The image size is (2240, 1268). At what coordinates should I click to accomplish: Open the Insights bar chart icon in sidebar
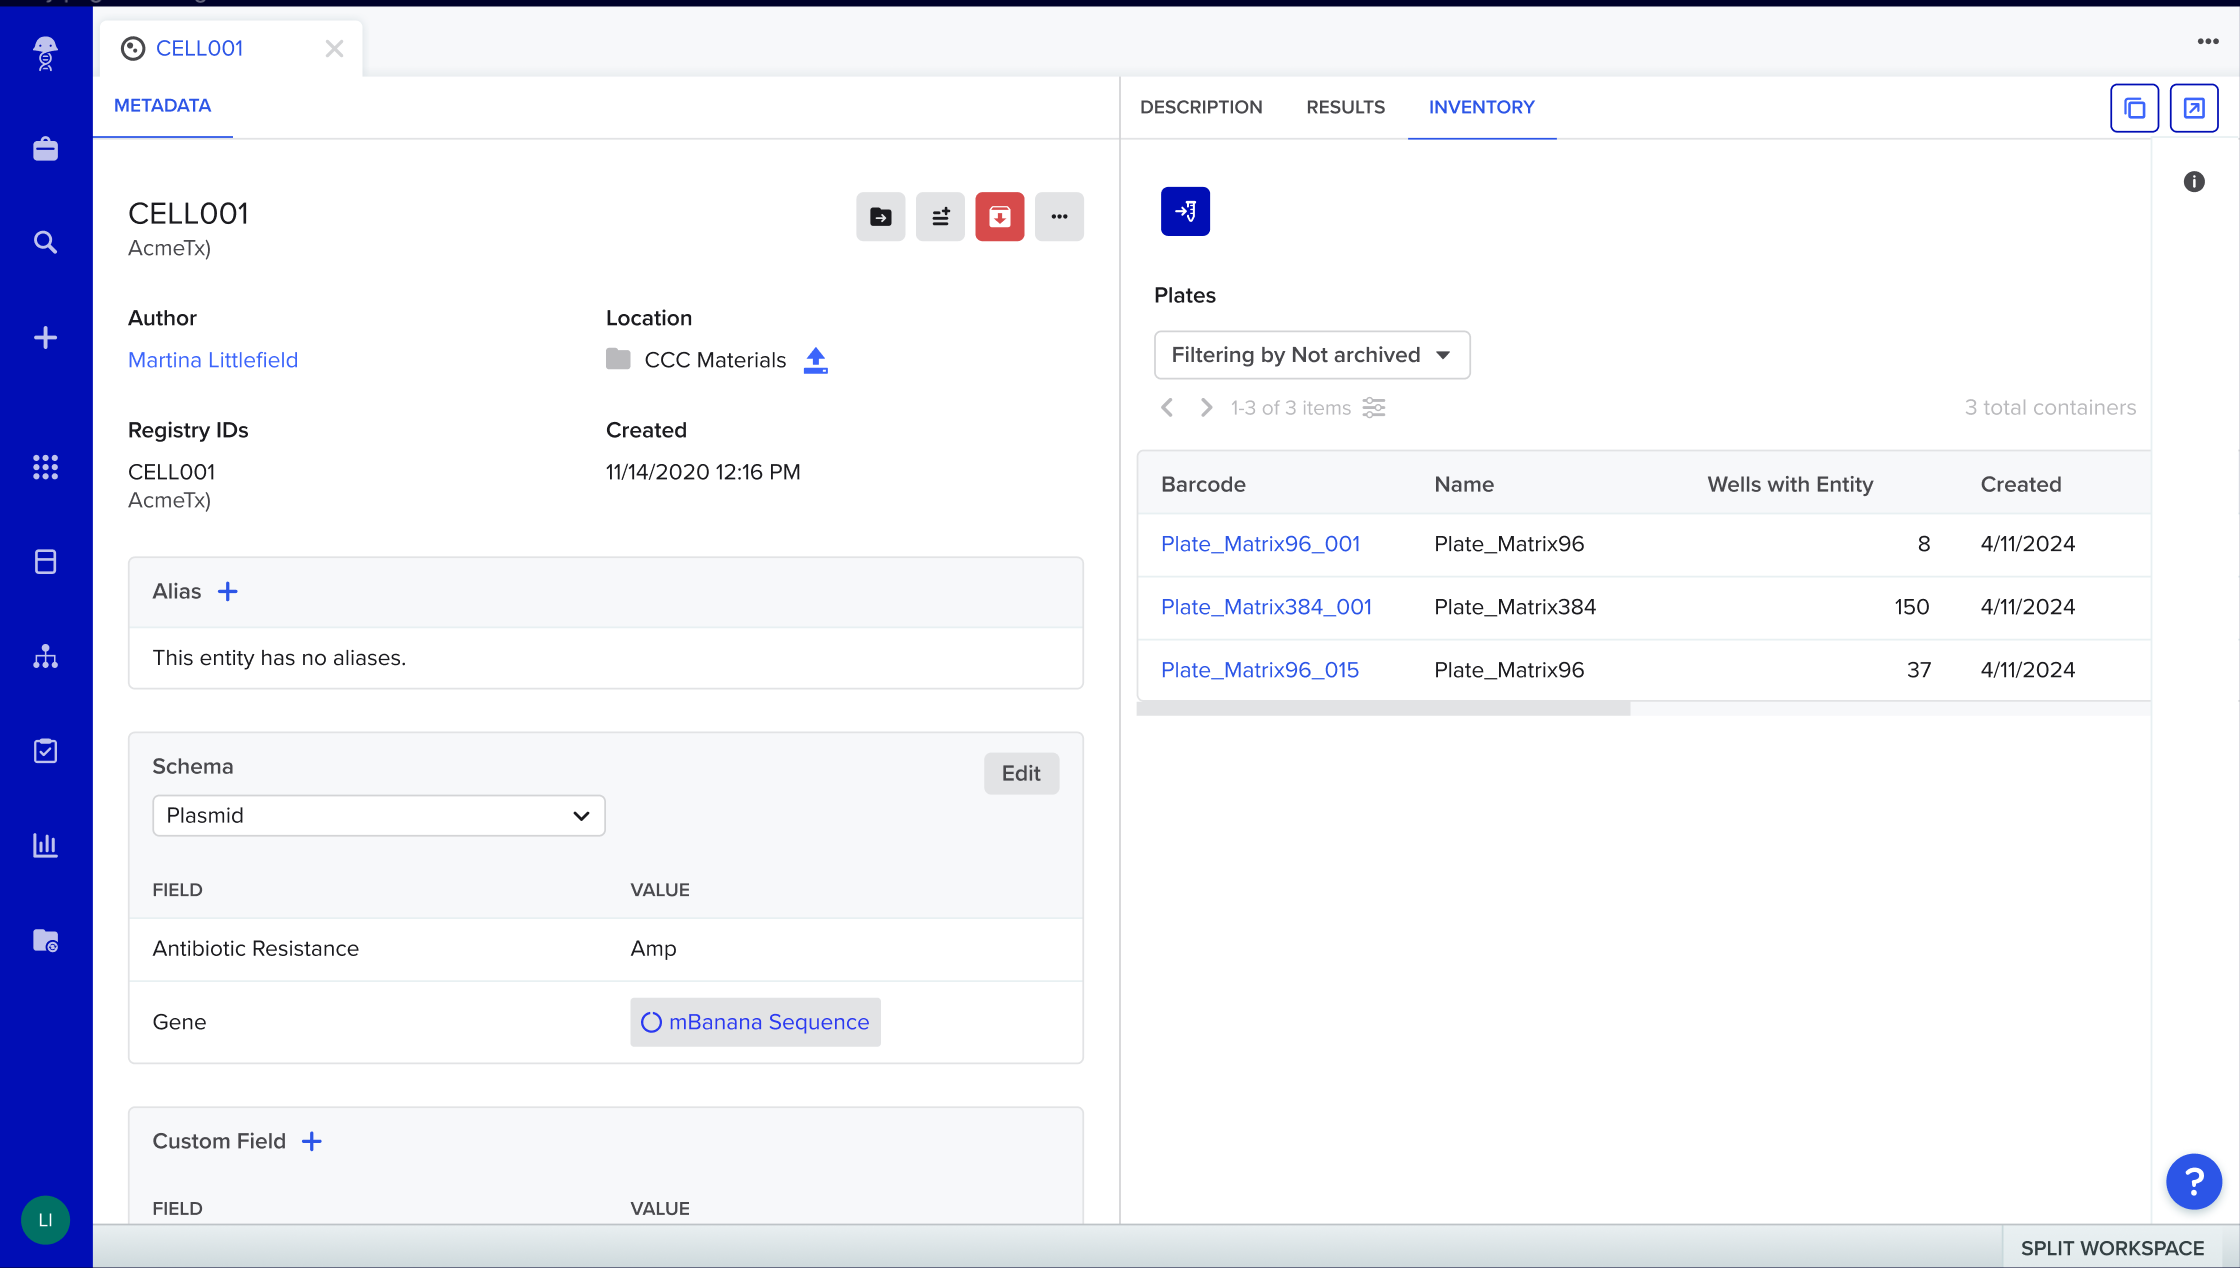(45, 846)
